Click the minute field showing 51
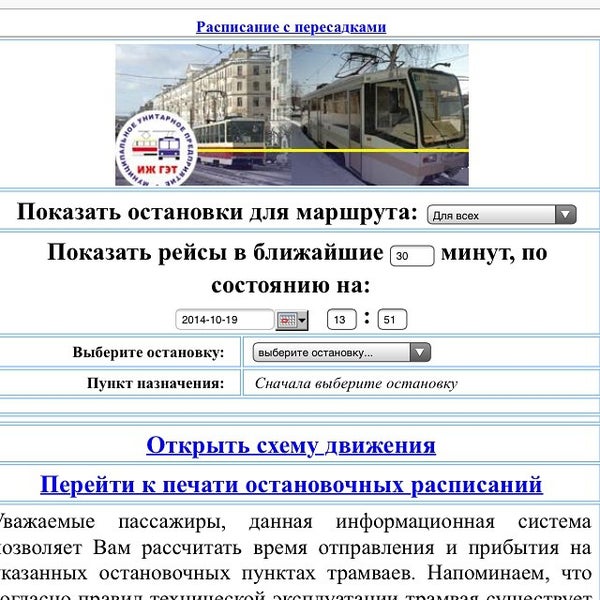600x600 pixels. (x=392, y=320)
